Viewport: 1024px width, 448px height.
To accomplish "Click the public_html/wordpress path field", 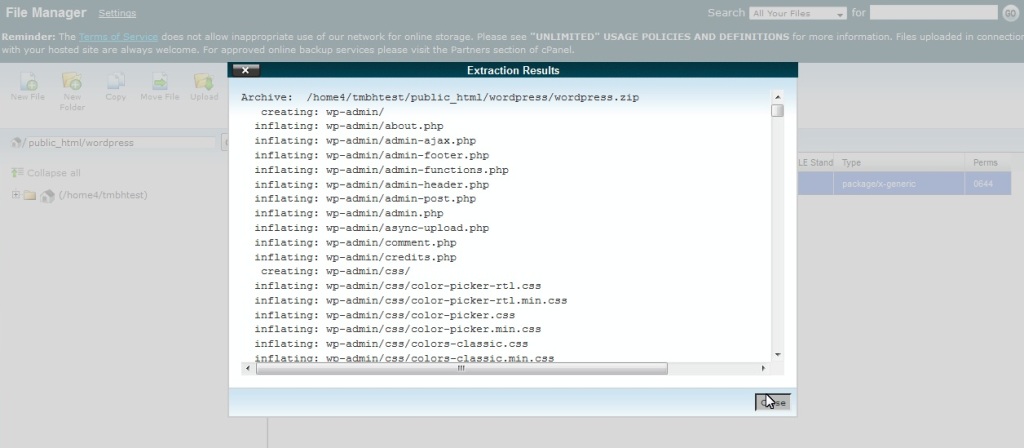I will pyautogui.click(x=120, y=143).
